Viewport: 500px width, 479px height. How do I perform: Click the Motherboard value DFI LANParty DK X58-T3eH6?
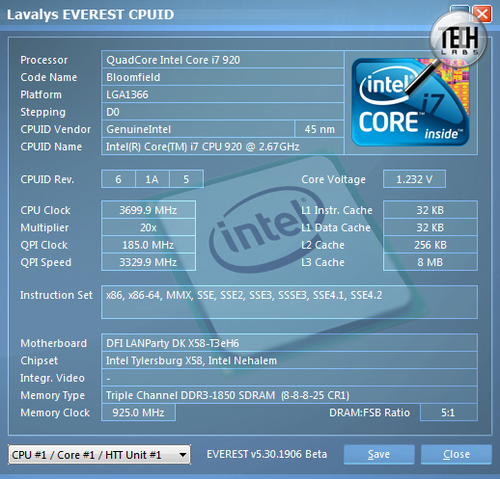[289, 343]
